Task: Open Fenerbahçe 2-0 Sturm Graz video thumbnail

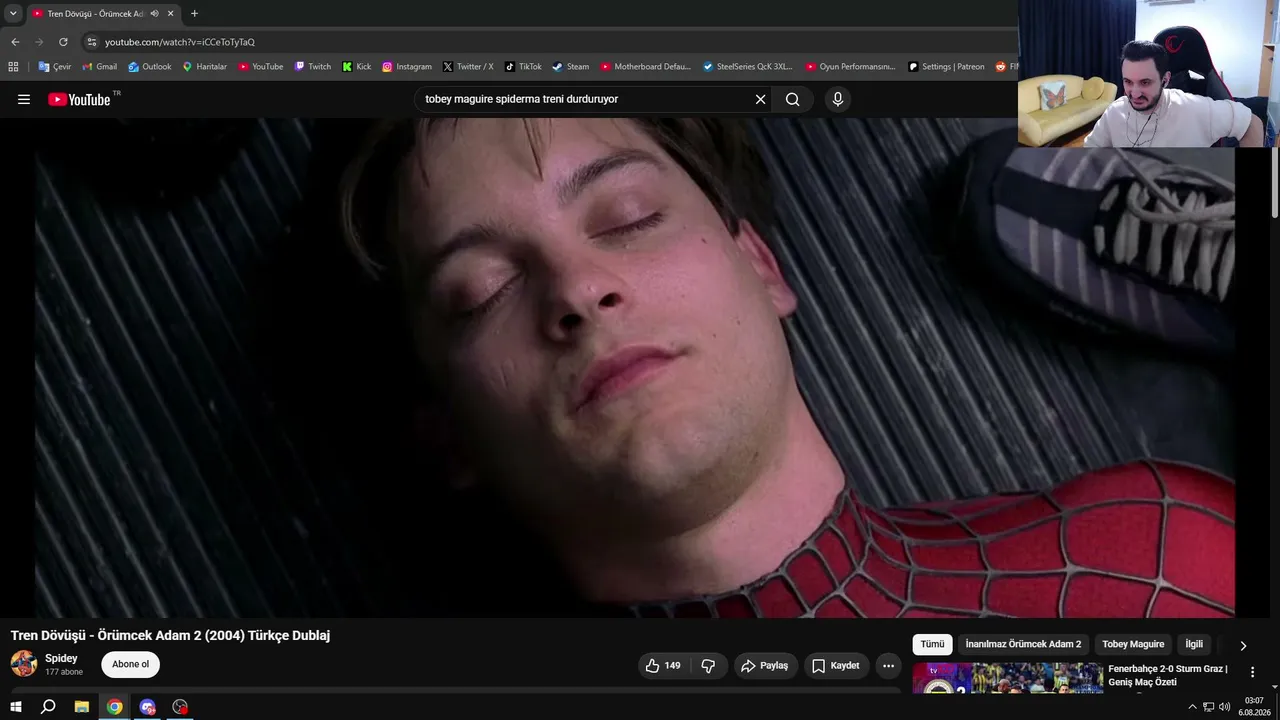Action: 1008,677
